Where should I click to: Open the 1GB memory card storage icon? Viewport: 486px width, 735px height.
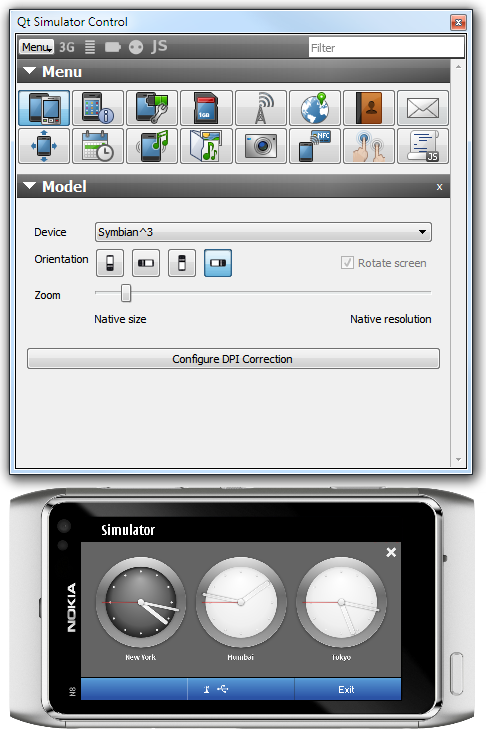[206, 108]
